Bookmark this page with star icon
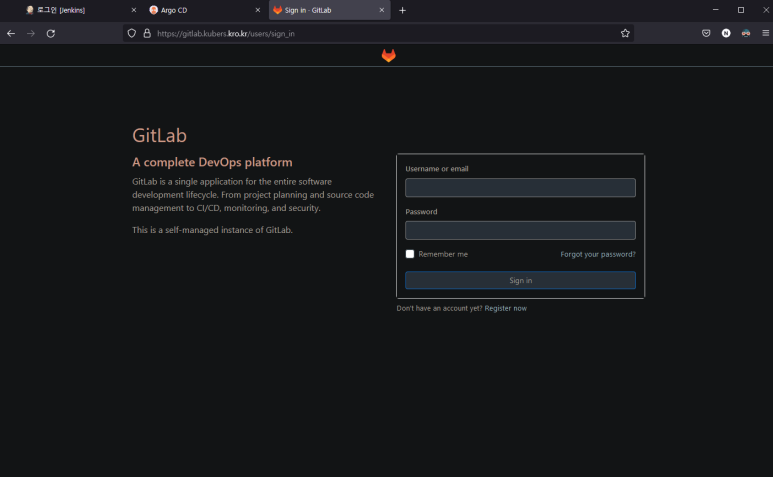This screenshot has height=477, width=773. [625, 33]
